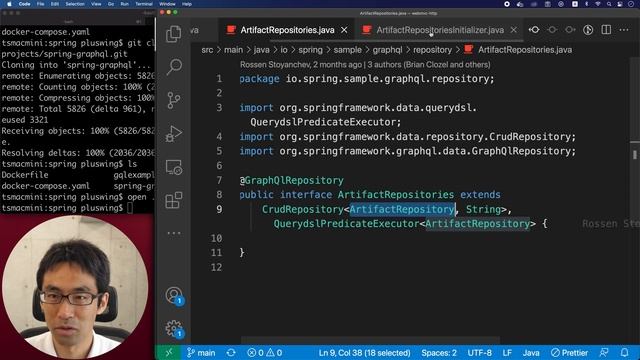Switch to ArtifactRepositories.java tab

287,30
